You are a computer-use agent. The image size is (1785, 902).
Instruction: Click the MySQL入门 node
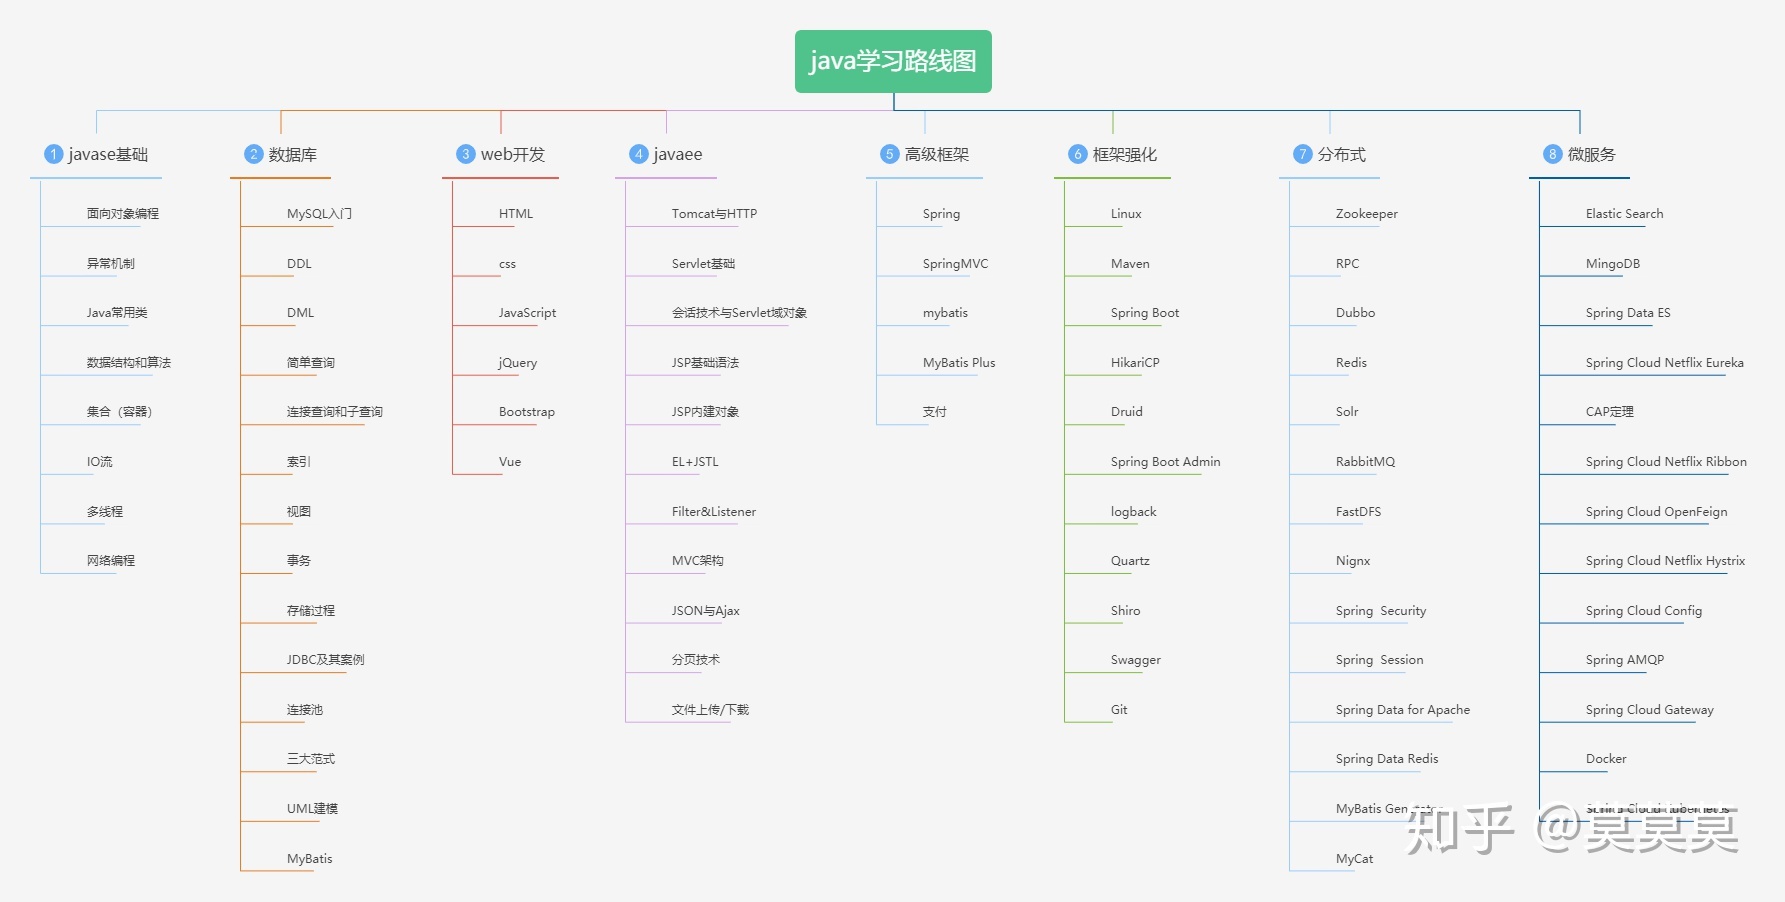[319, 214]
